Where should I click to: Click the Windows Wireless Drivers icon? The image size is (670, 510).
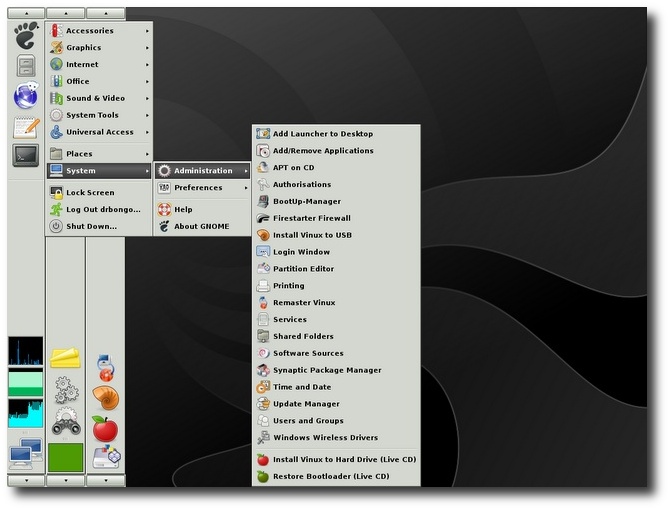[x=263, y=437]
